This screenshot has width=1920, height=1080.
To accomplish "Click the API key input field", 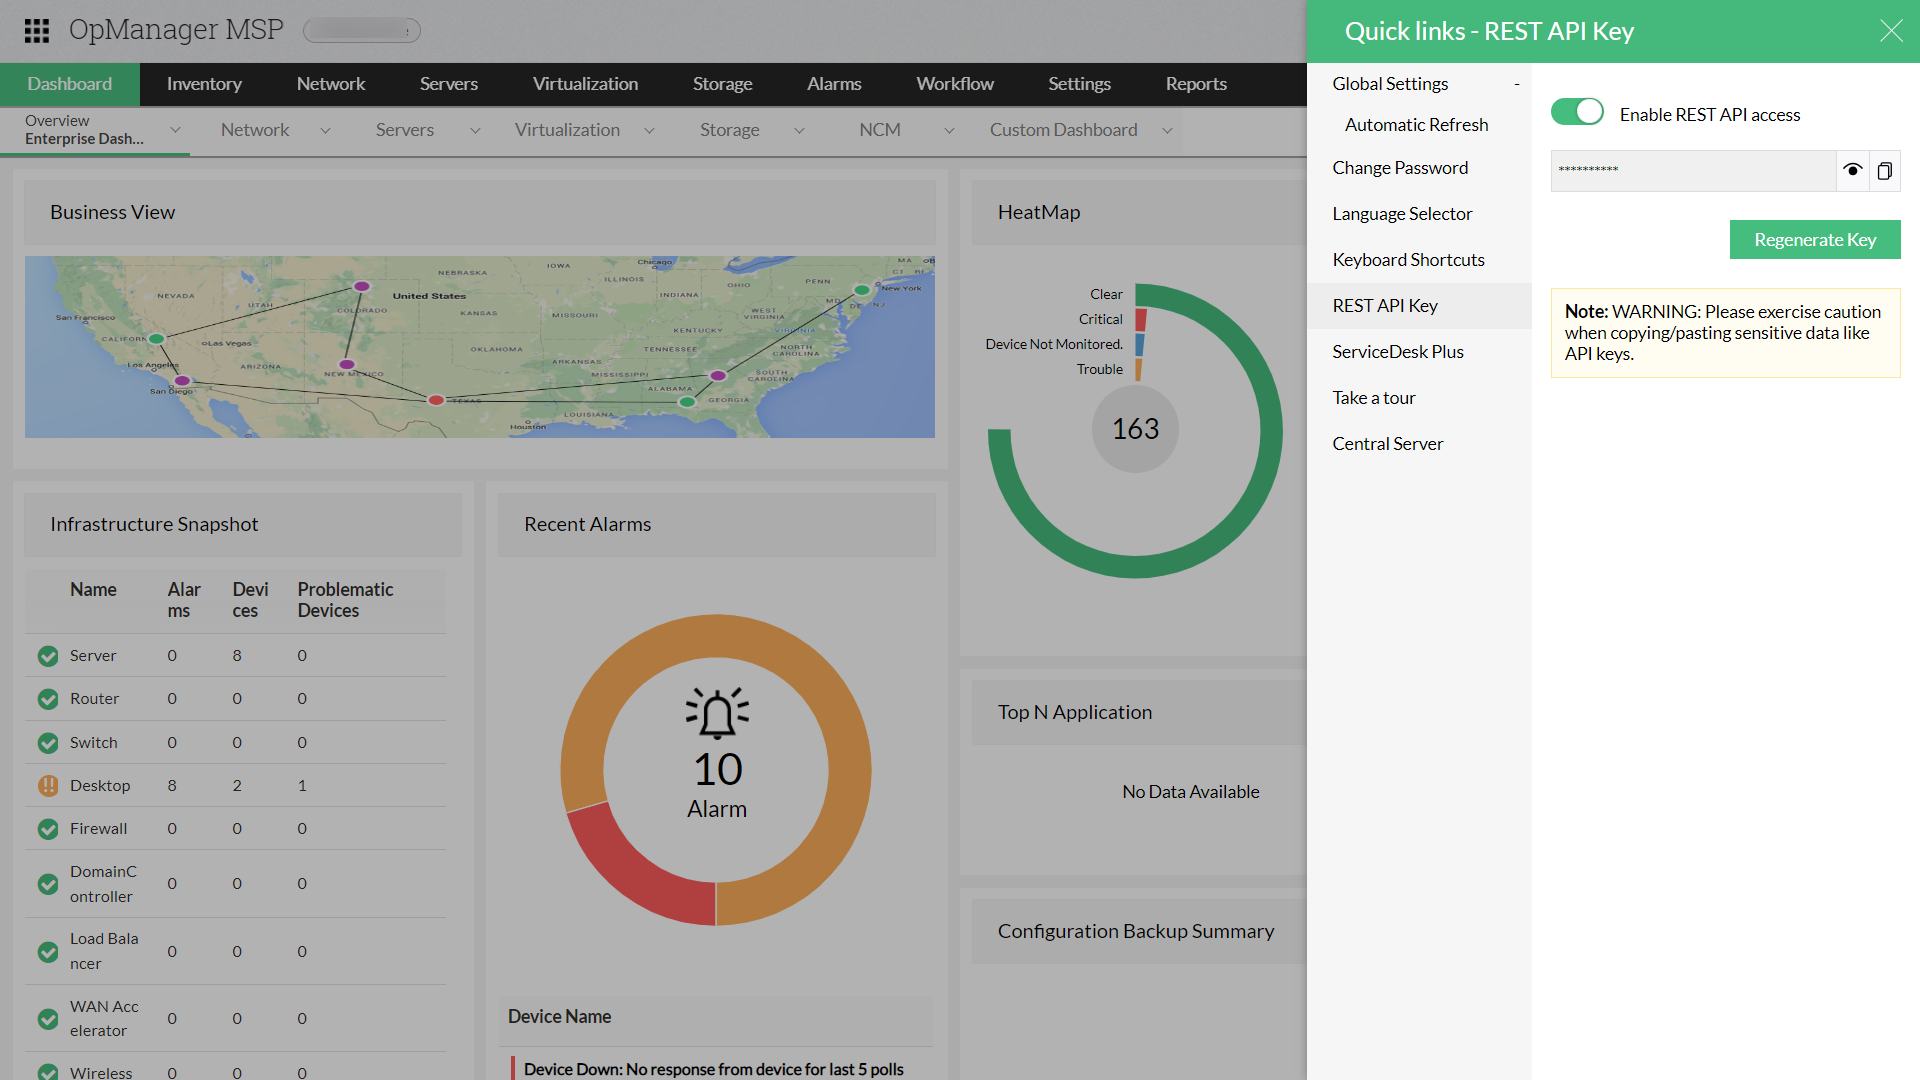I will click(1692, 171).
